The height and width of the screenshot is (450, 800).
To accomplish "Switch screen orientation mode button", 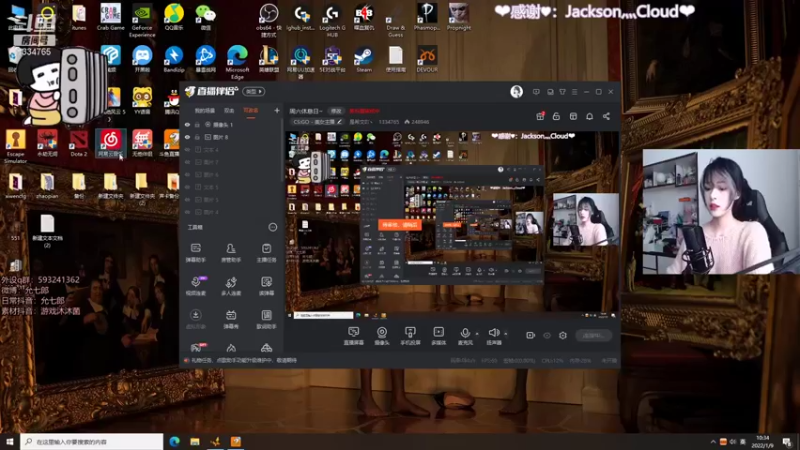I will pyautogui.click(x=254, y=91).
